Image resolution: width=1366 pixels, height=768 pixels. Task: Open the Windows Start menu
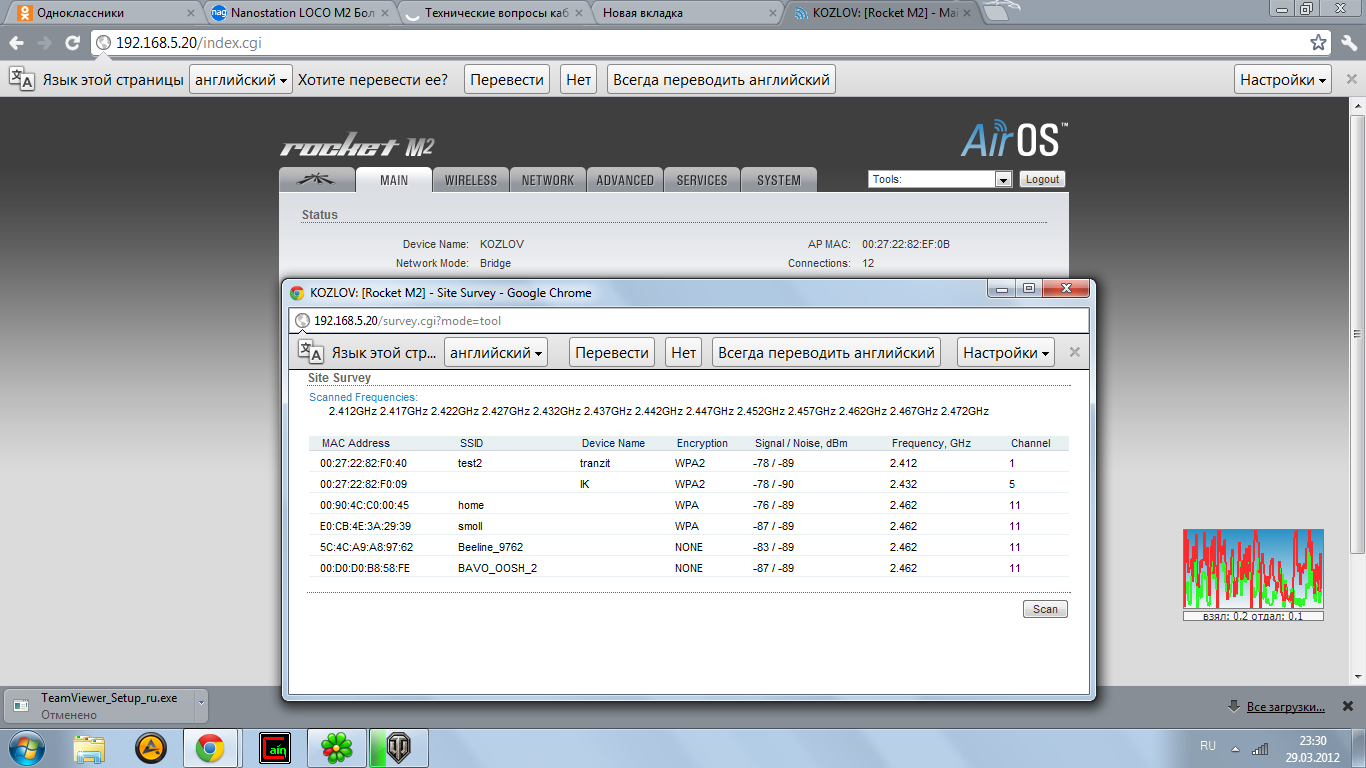[x=25, y=747]
